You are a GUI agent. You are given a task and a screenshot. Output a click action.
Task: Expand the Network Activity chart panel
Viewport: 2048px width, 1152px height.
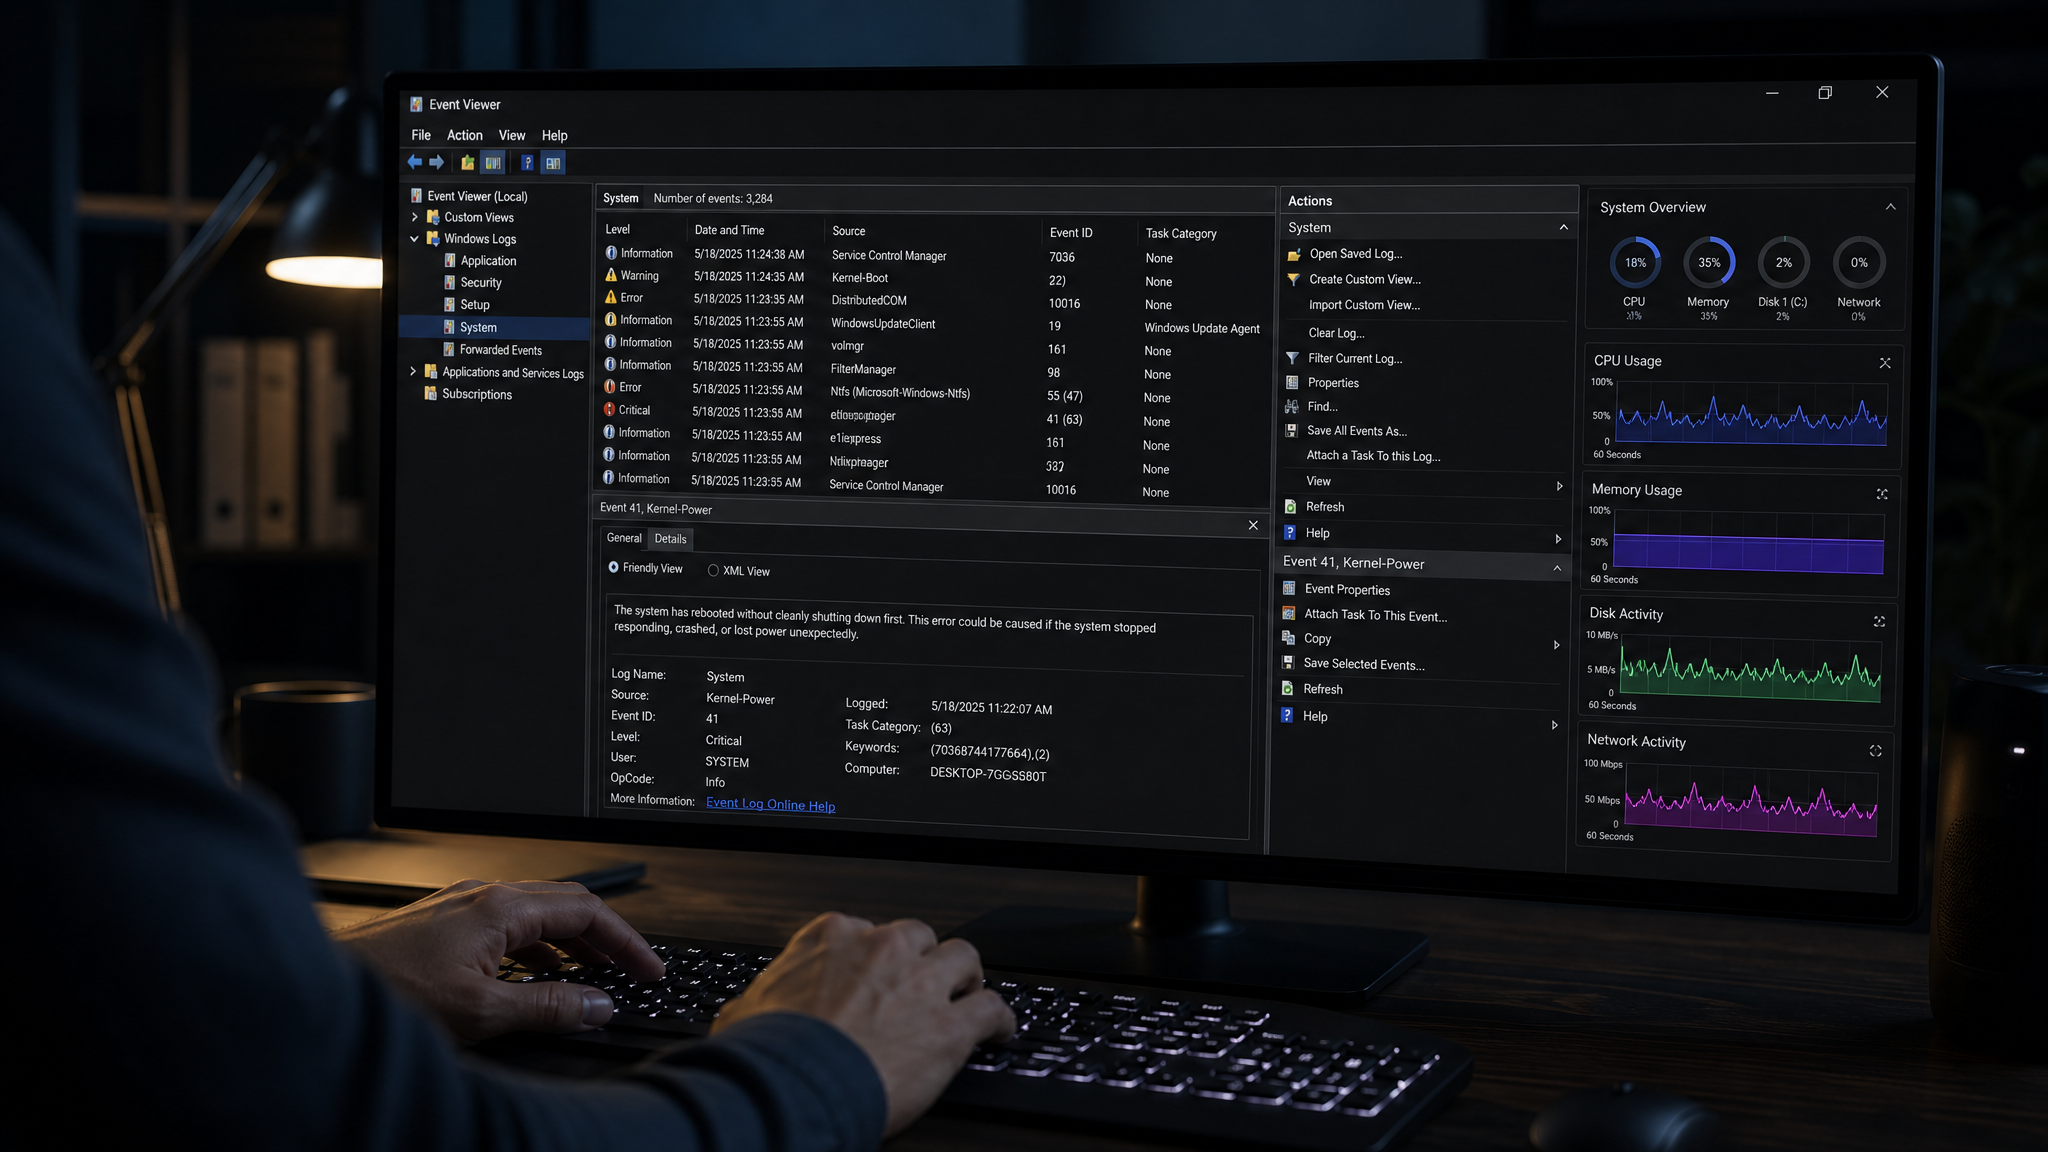[x=1876, y=751]
